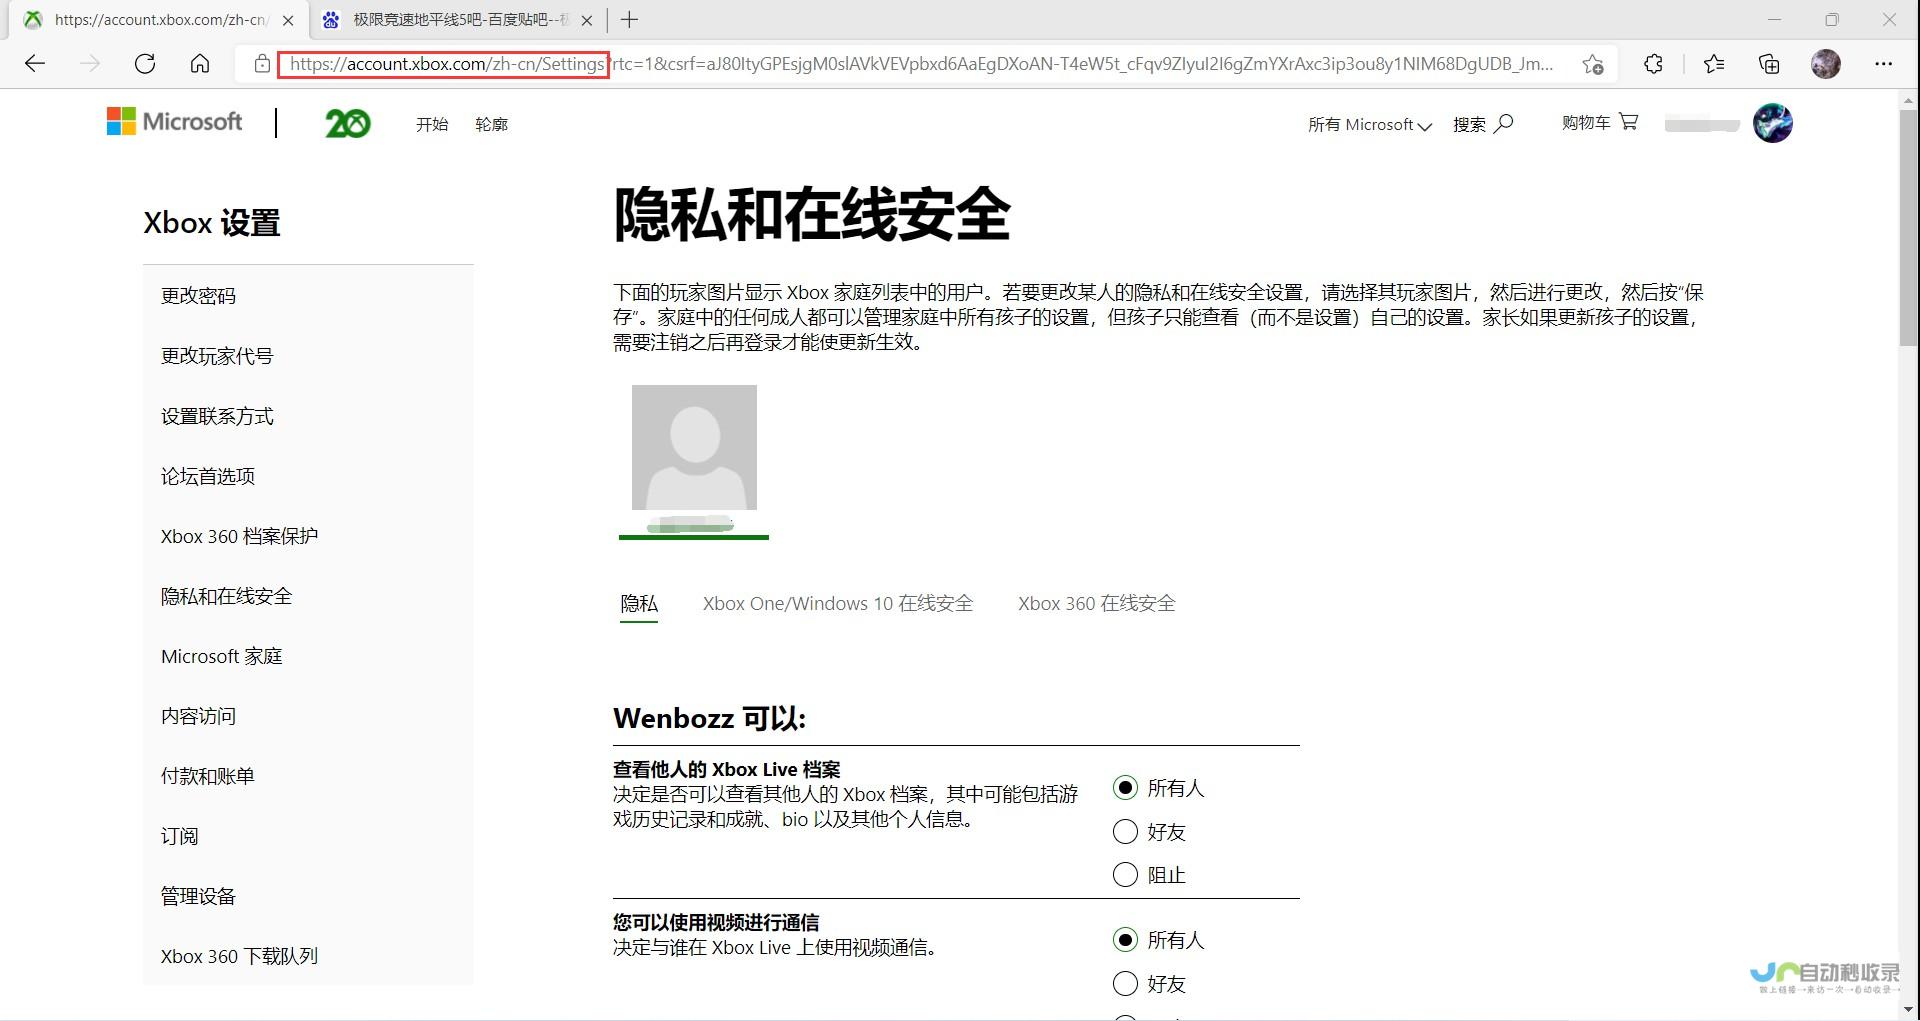
Task: Expand the 所有 Microsoft dropdown
Action: (x=1370, y=125)
